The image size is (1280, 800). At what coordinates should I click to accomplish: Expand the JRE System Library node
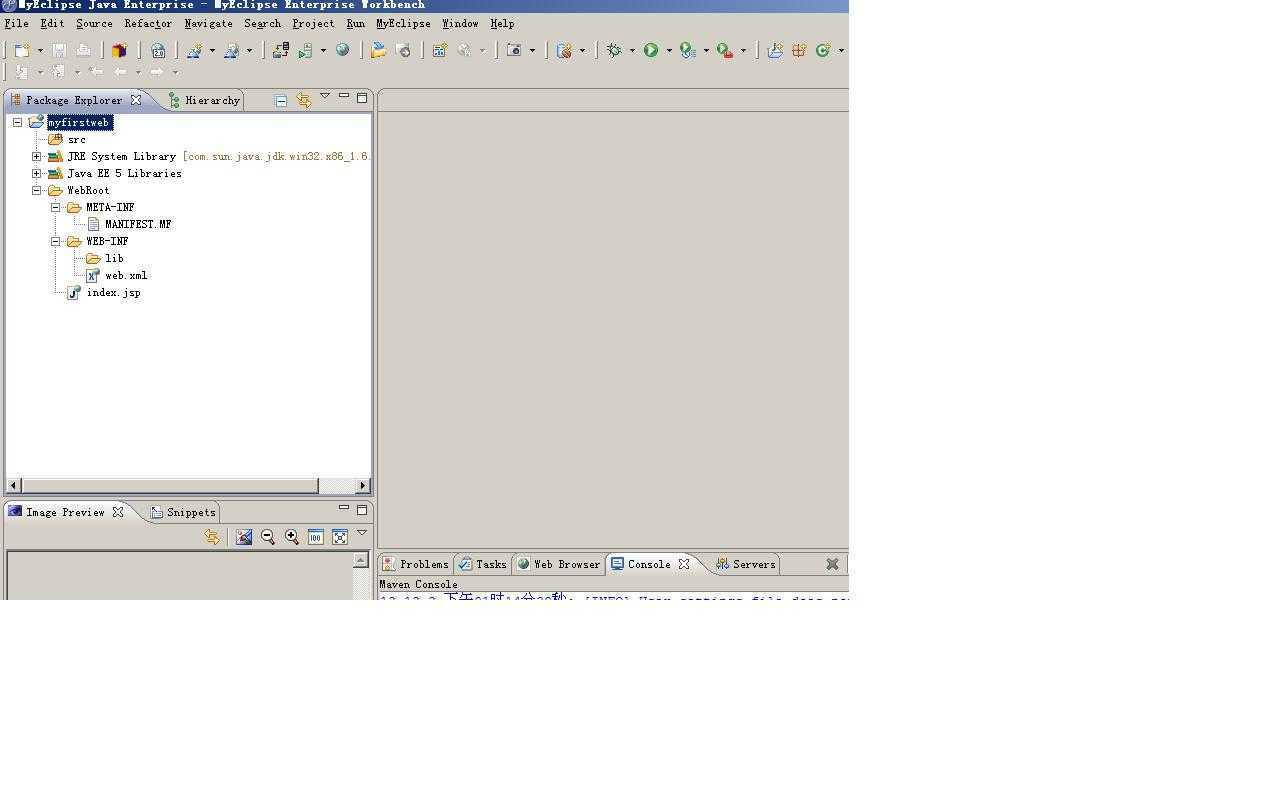37,156
